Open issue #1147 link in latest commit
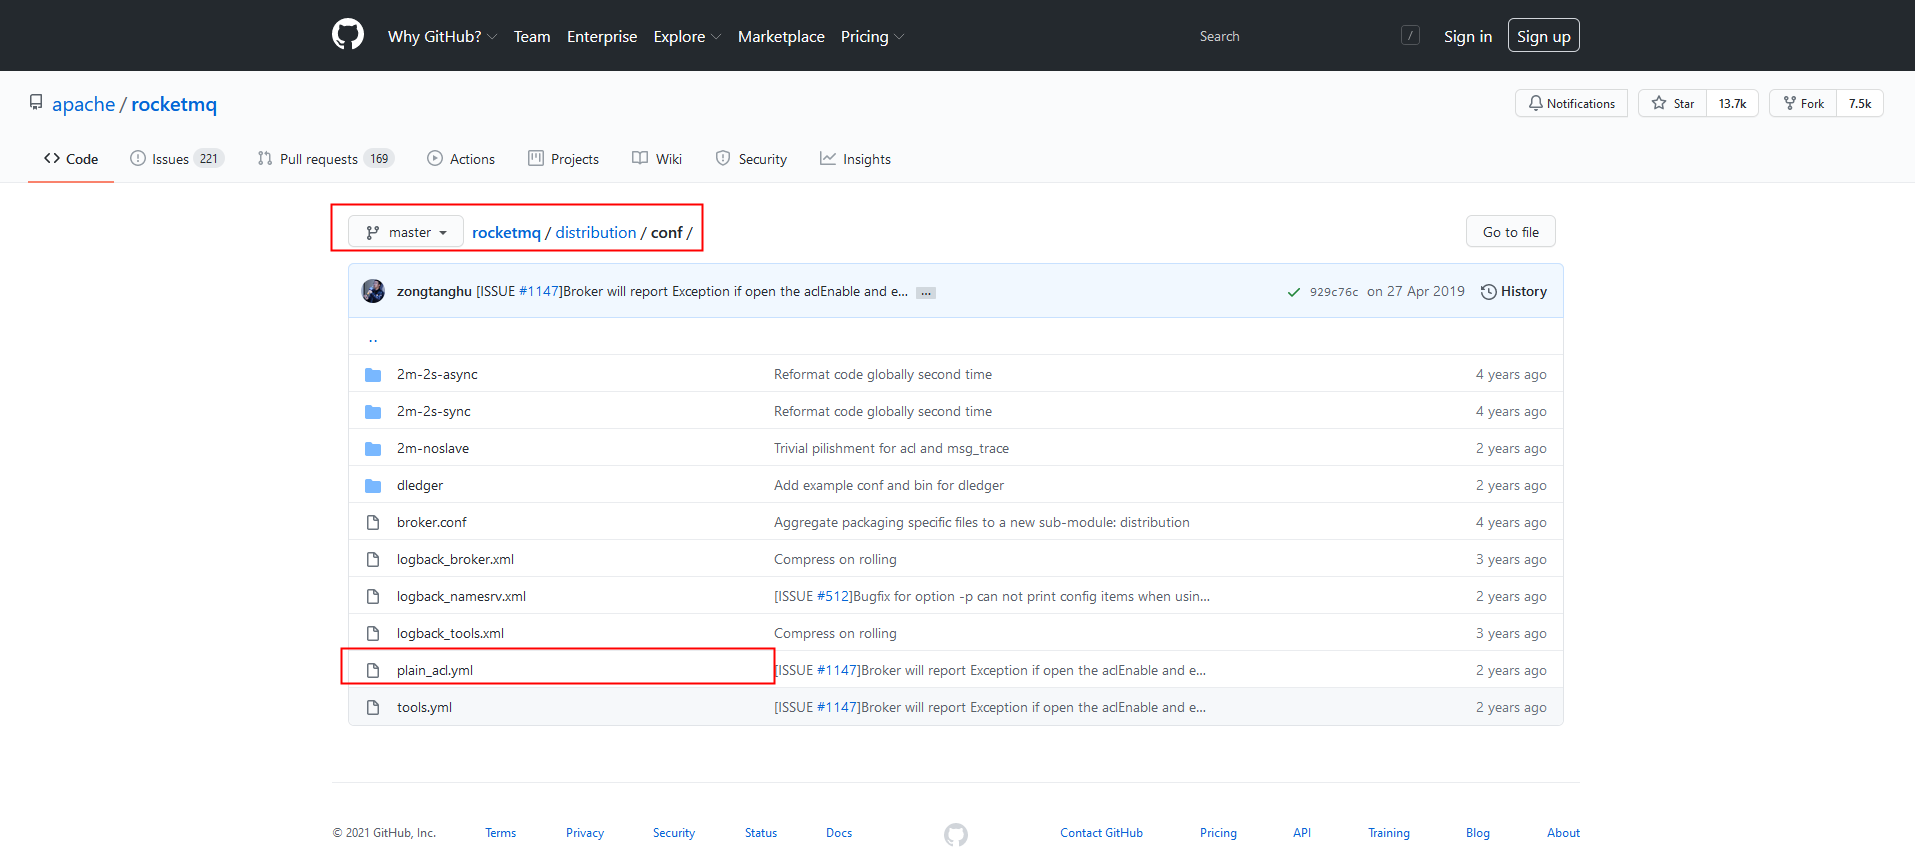The width and height of the screenshot is (1915, 859). coord(539,291)
